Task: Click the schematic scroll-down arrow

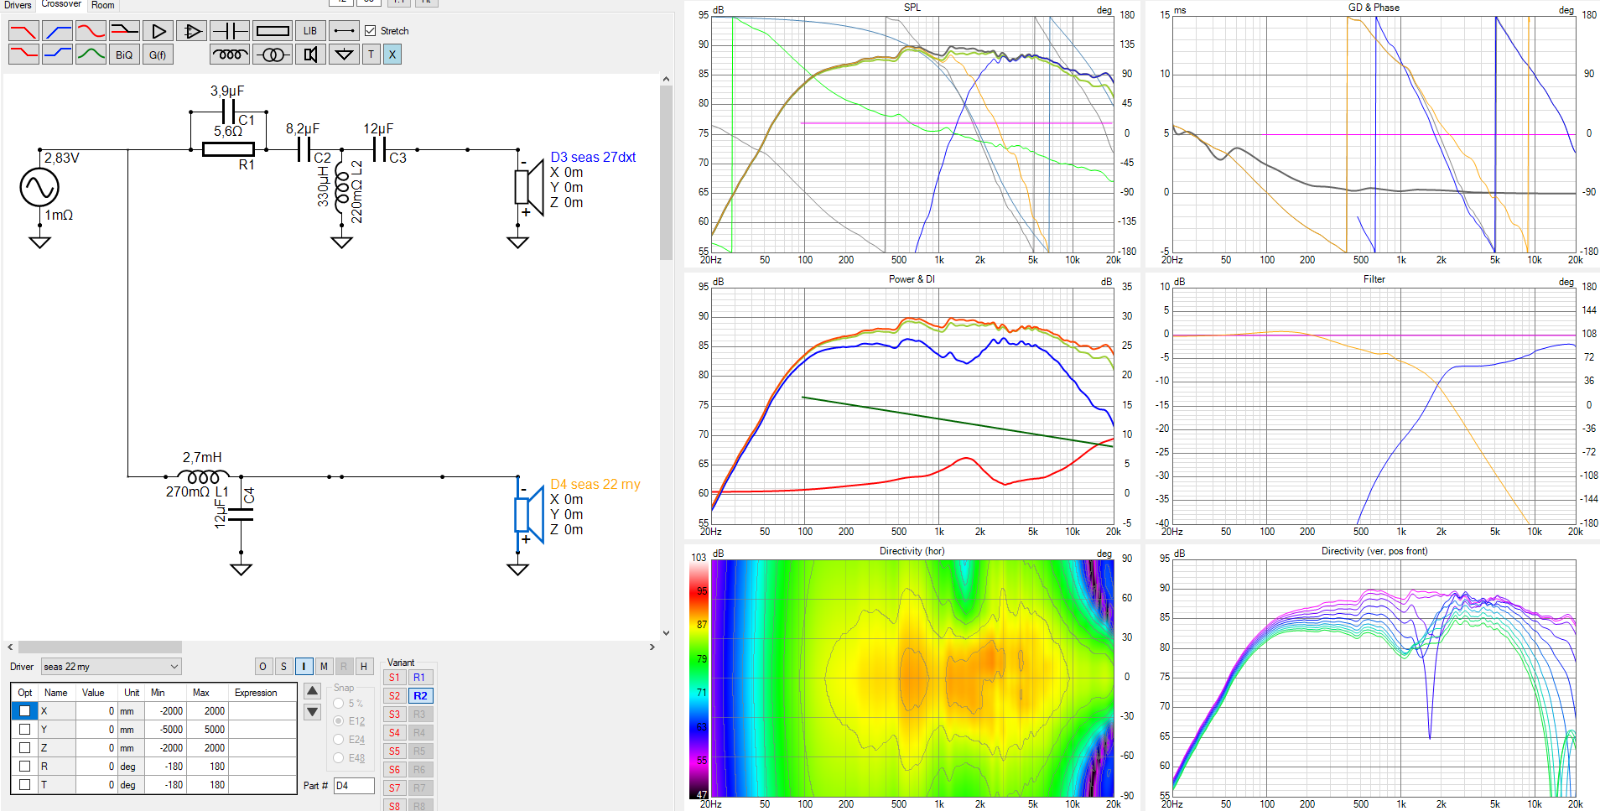Action: pos(666,633)
